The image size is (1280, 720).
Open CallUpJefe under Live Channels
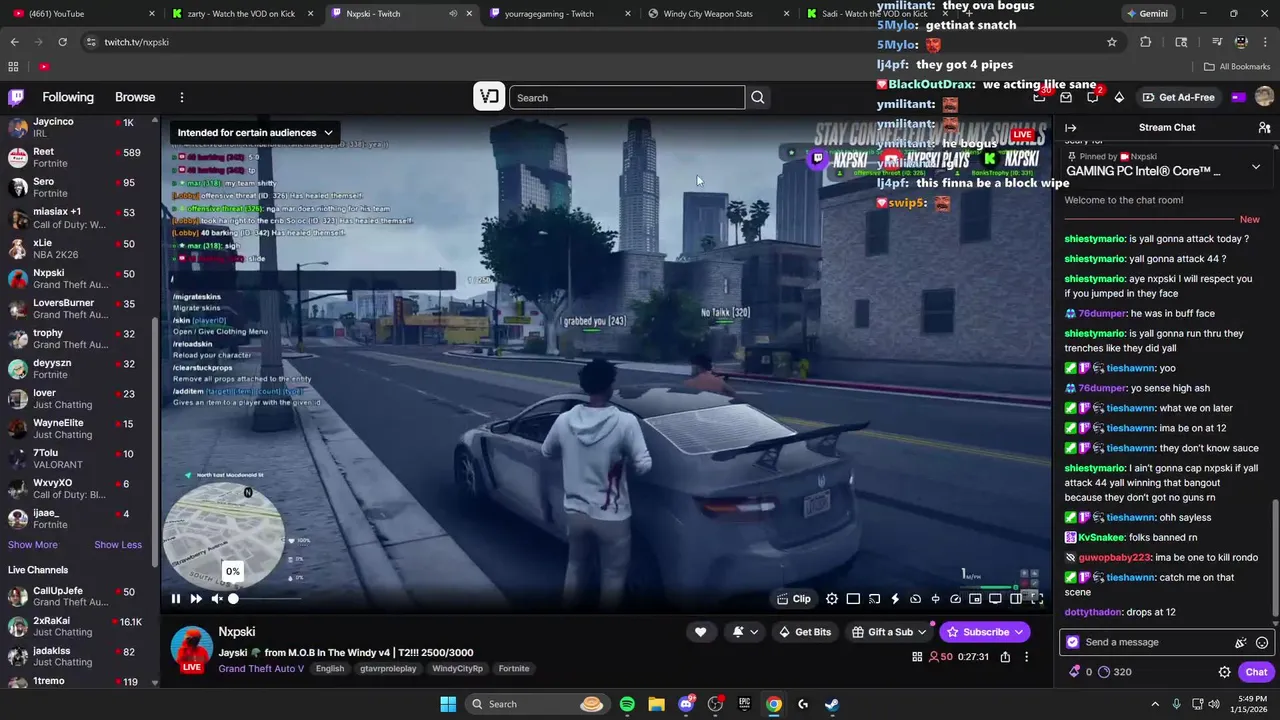pyautogui.click(x=78, y=596)
